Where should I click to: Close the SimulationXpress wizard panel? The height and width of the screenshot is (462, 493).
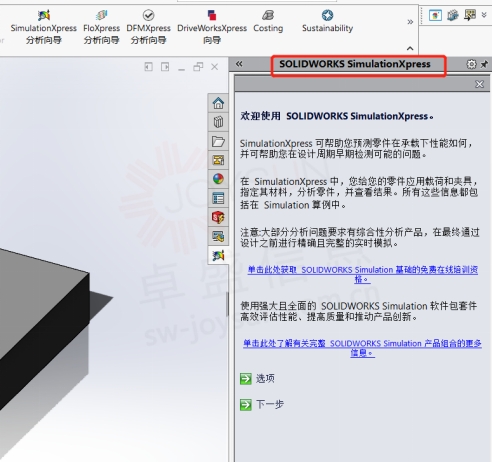point(479,84)
